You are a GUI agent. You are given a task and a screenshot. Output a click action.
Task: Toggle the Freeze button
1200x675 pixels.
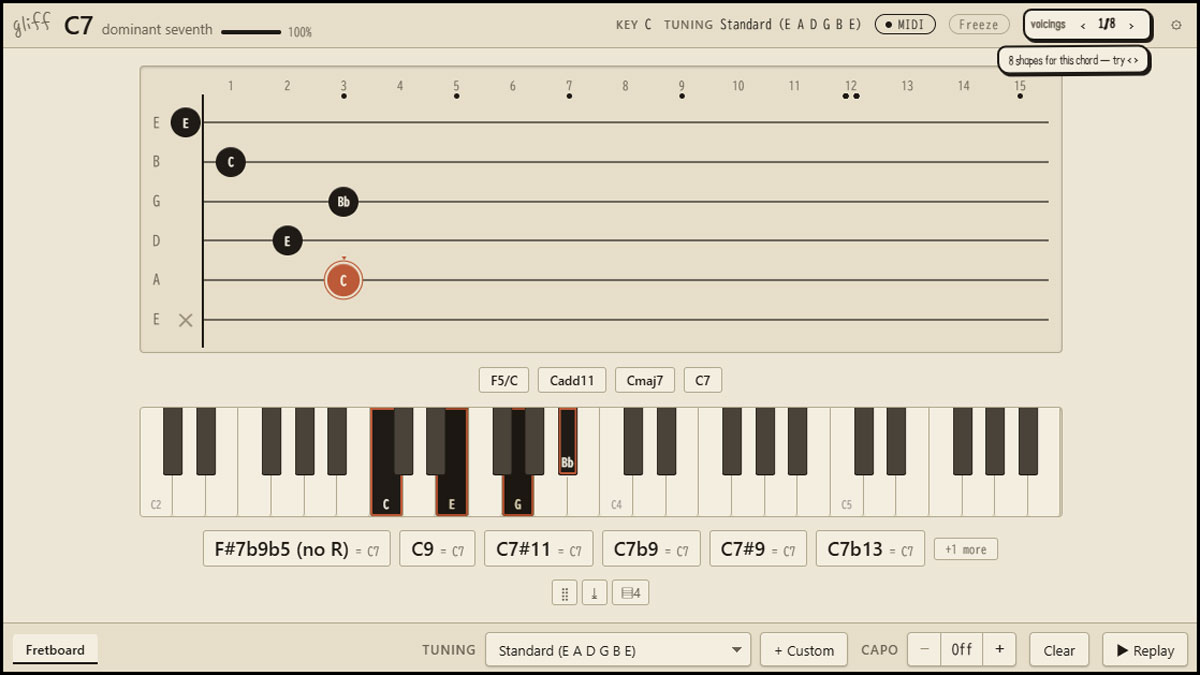pyautogui.click(x=979, y=25)
